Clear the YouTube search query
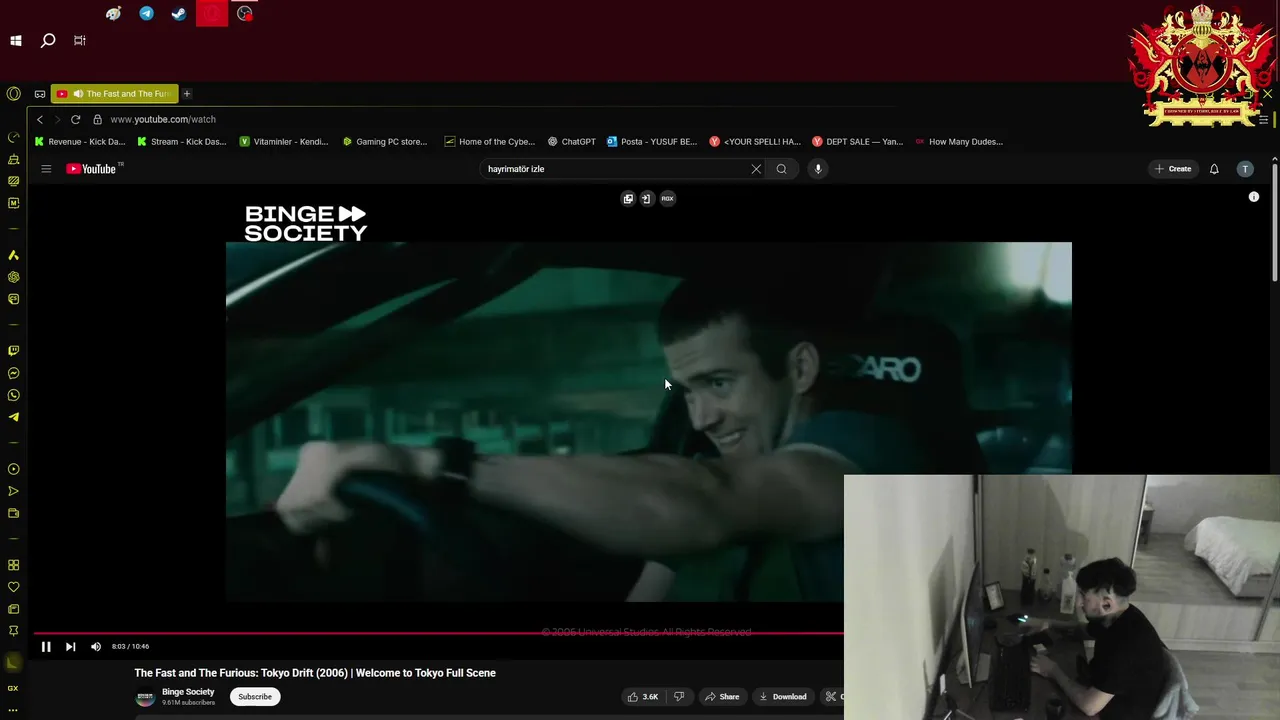 click(x=756, y=169)
